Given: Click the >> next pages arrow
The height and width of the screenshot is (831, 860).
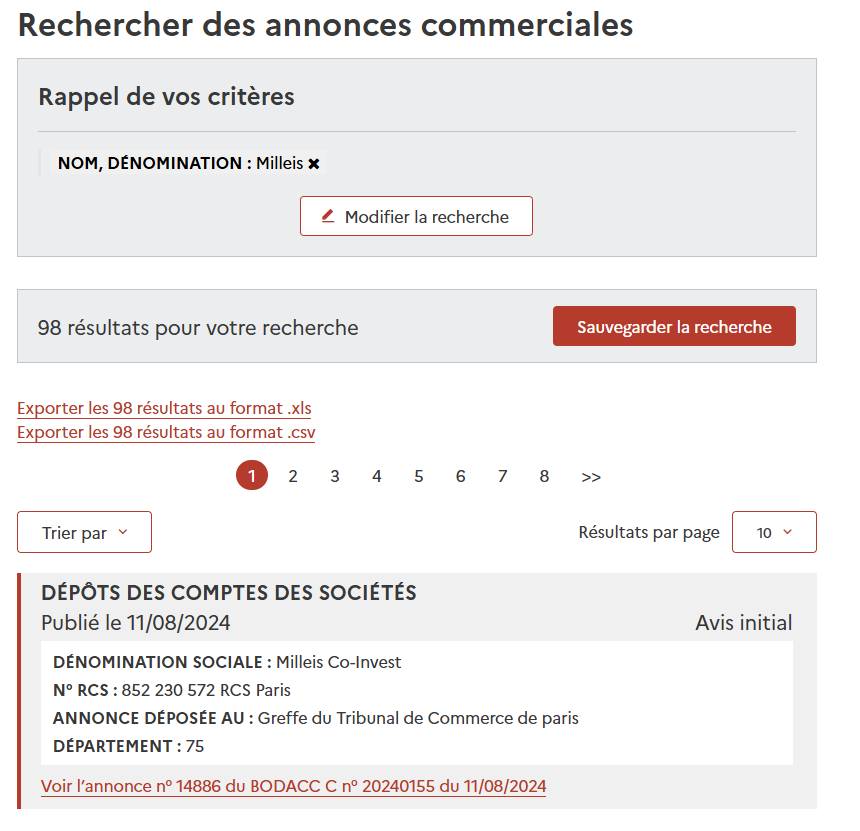Looking at the screenshot, I should (591, 477).
